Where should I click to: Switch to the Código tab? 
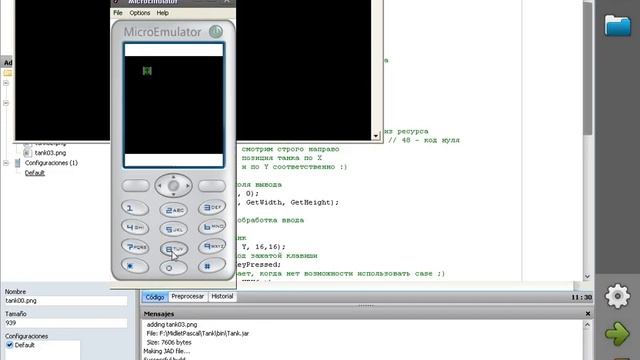click(x=155, y=297)
